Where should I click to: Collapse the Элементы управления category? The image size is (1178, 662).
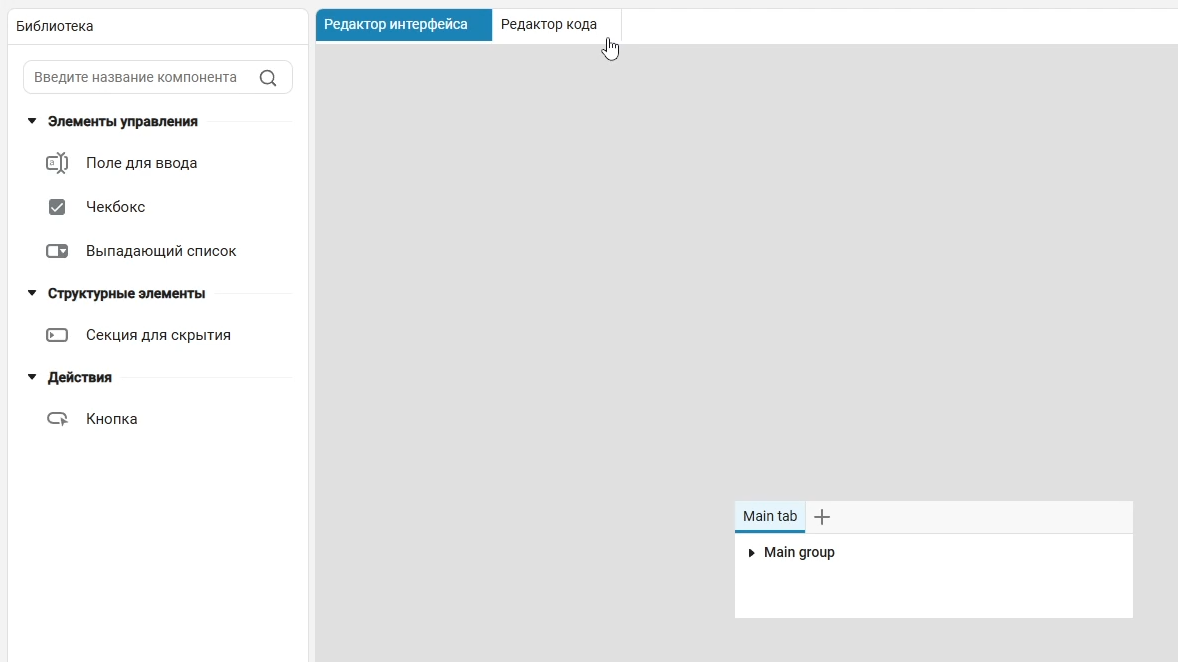tap(32, 121)
